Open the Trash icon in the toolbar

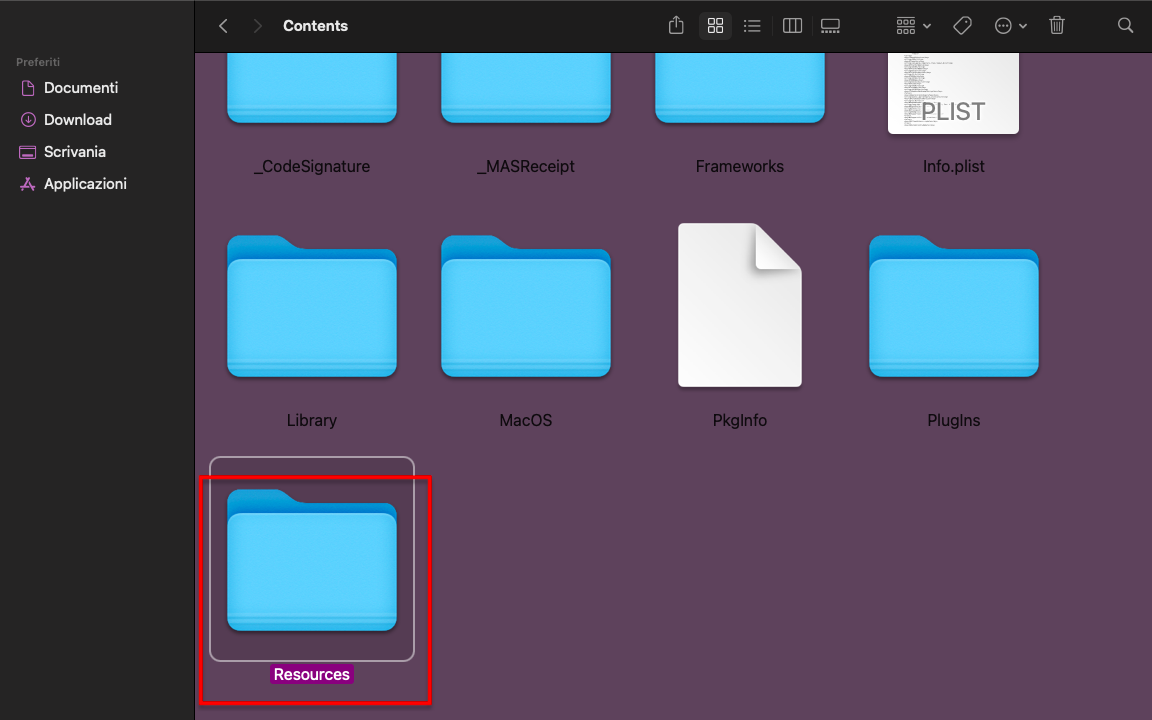1057,25
